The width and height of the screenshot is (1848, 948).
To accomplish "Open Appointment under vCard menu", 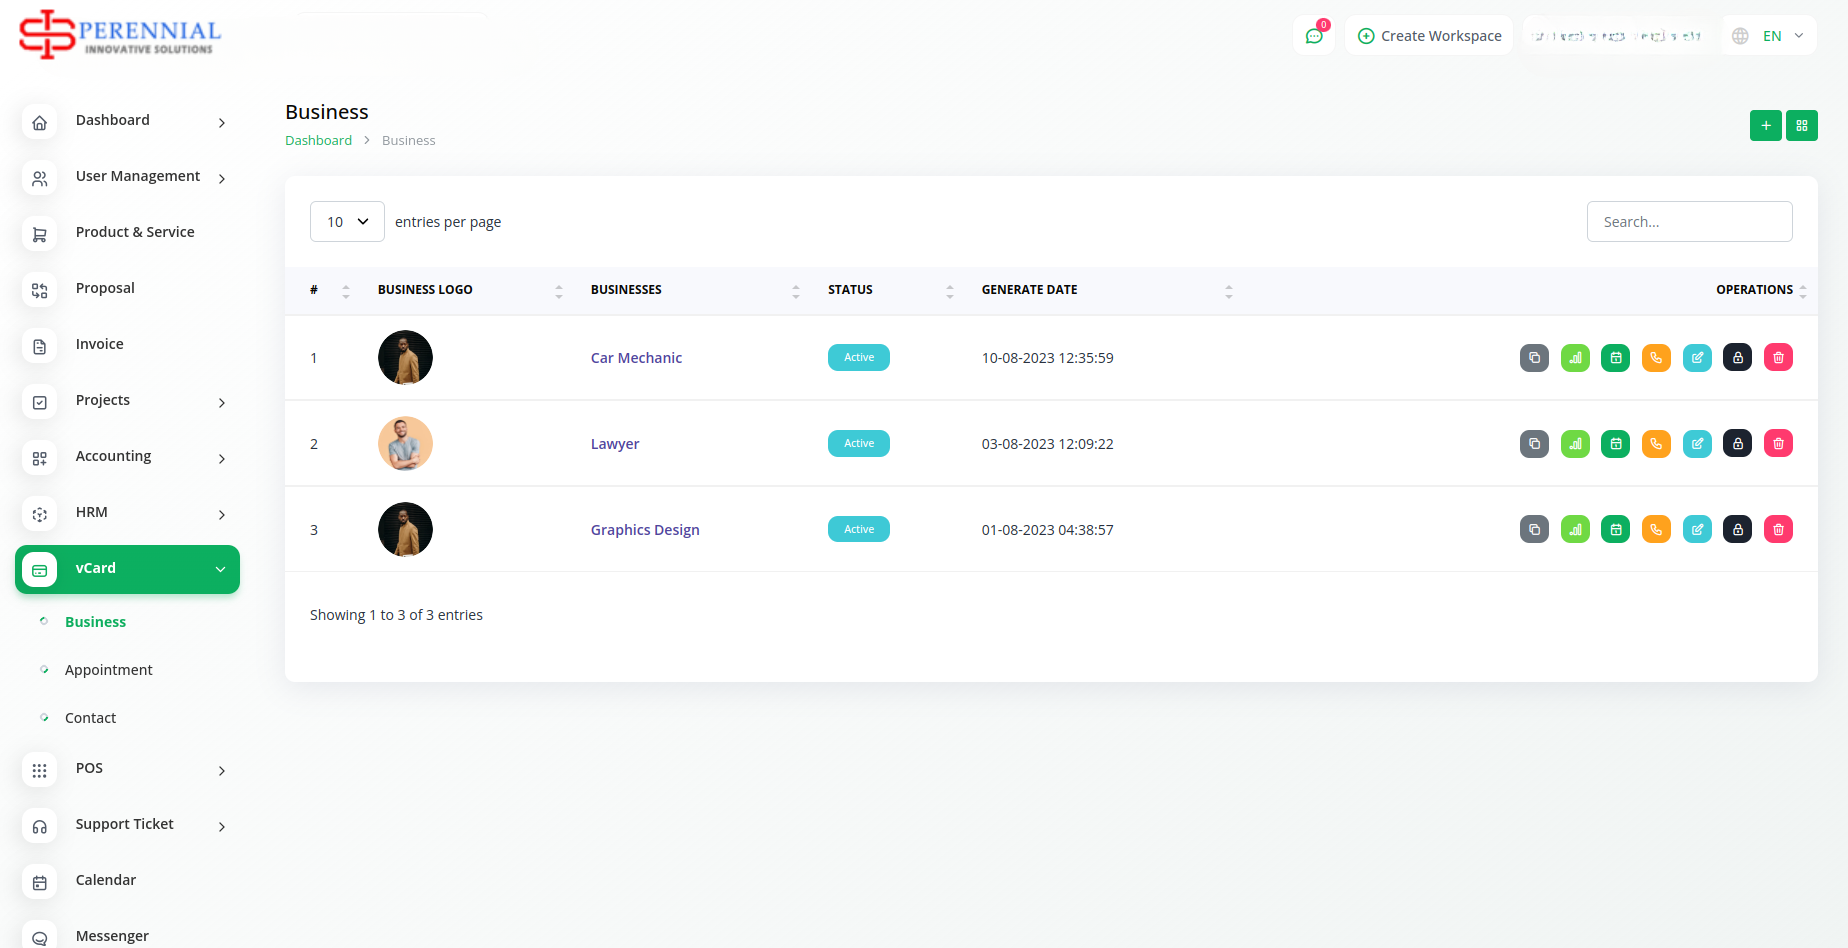I will coord(108,670).
